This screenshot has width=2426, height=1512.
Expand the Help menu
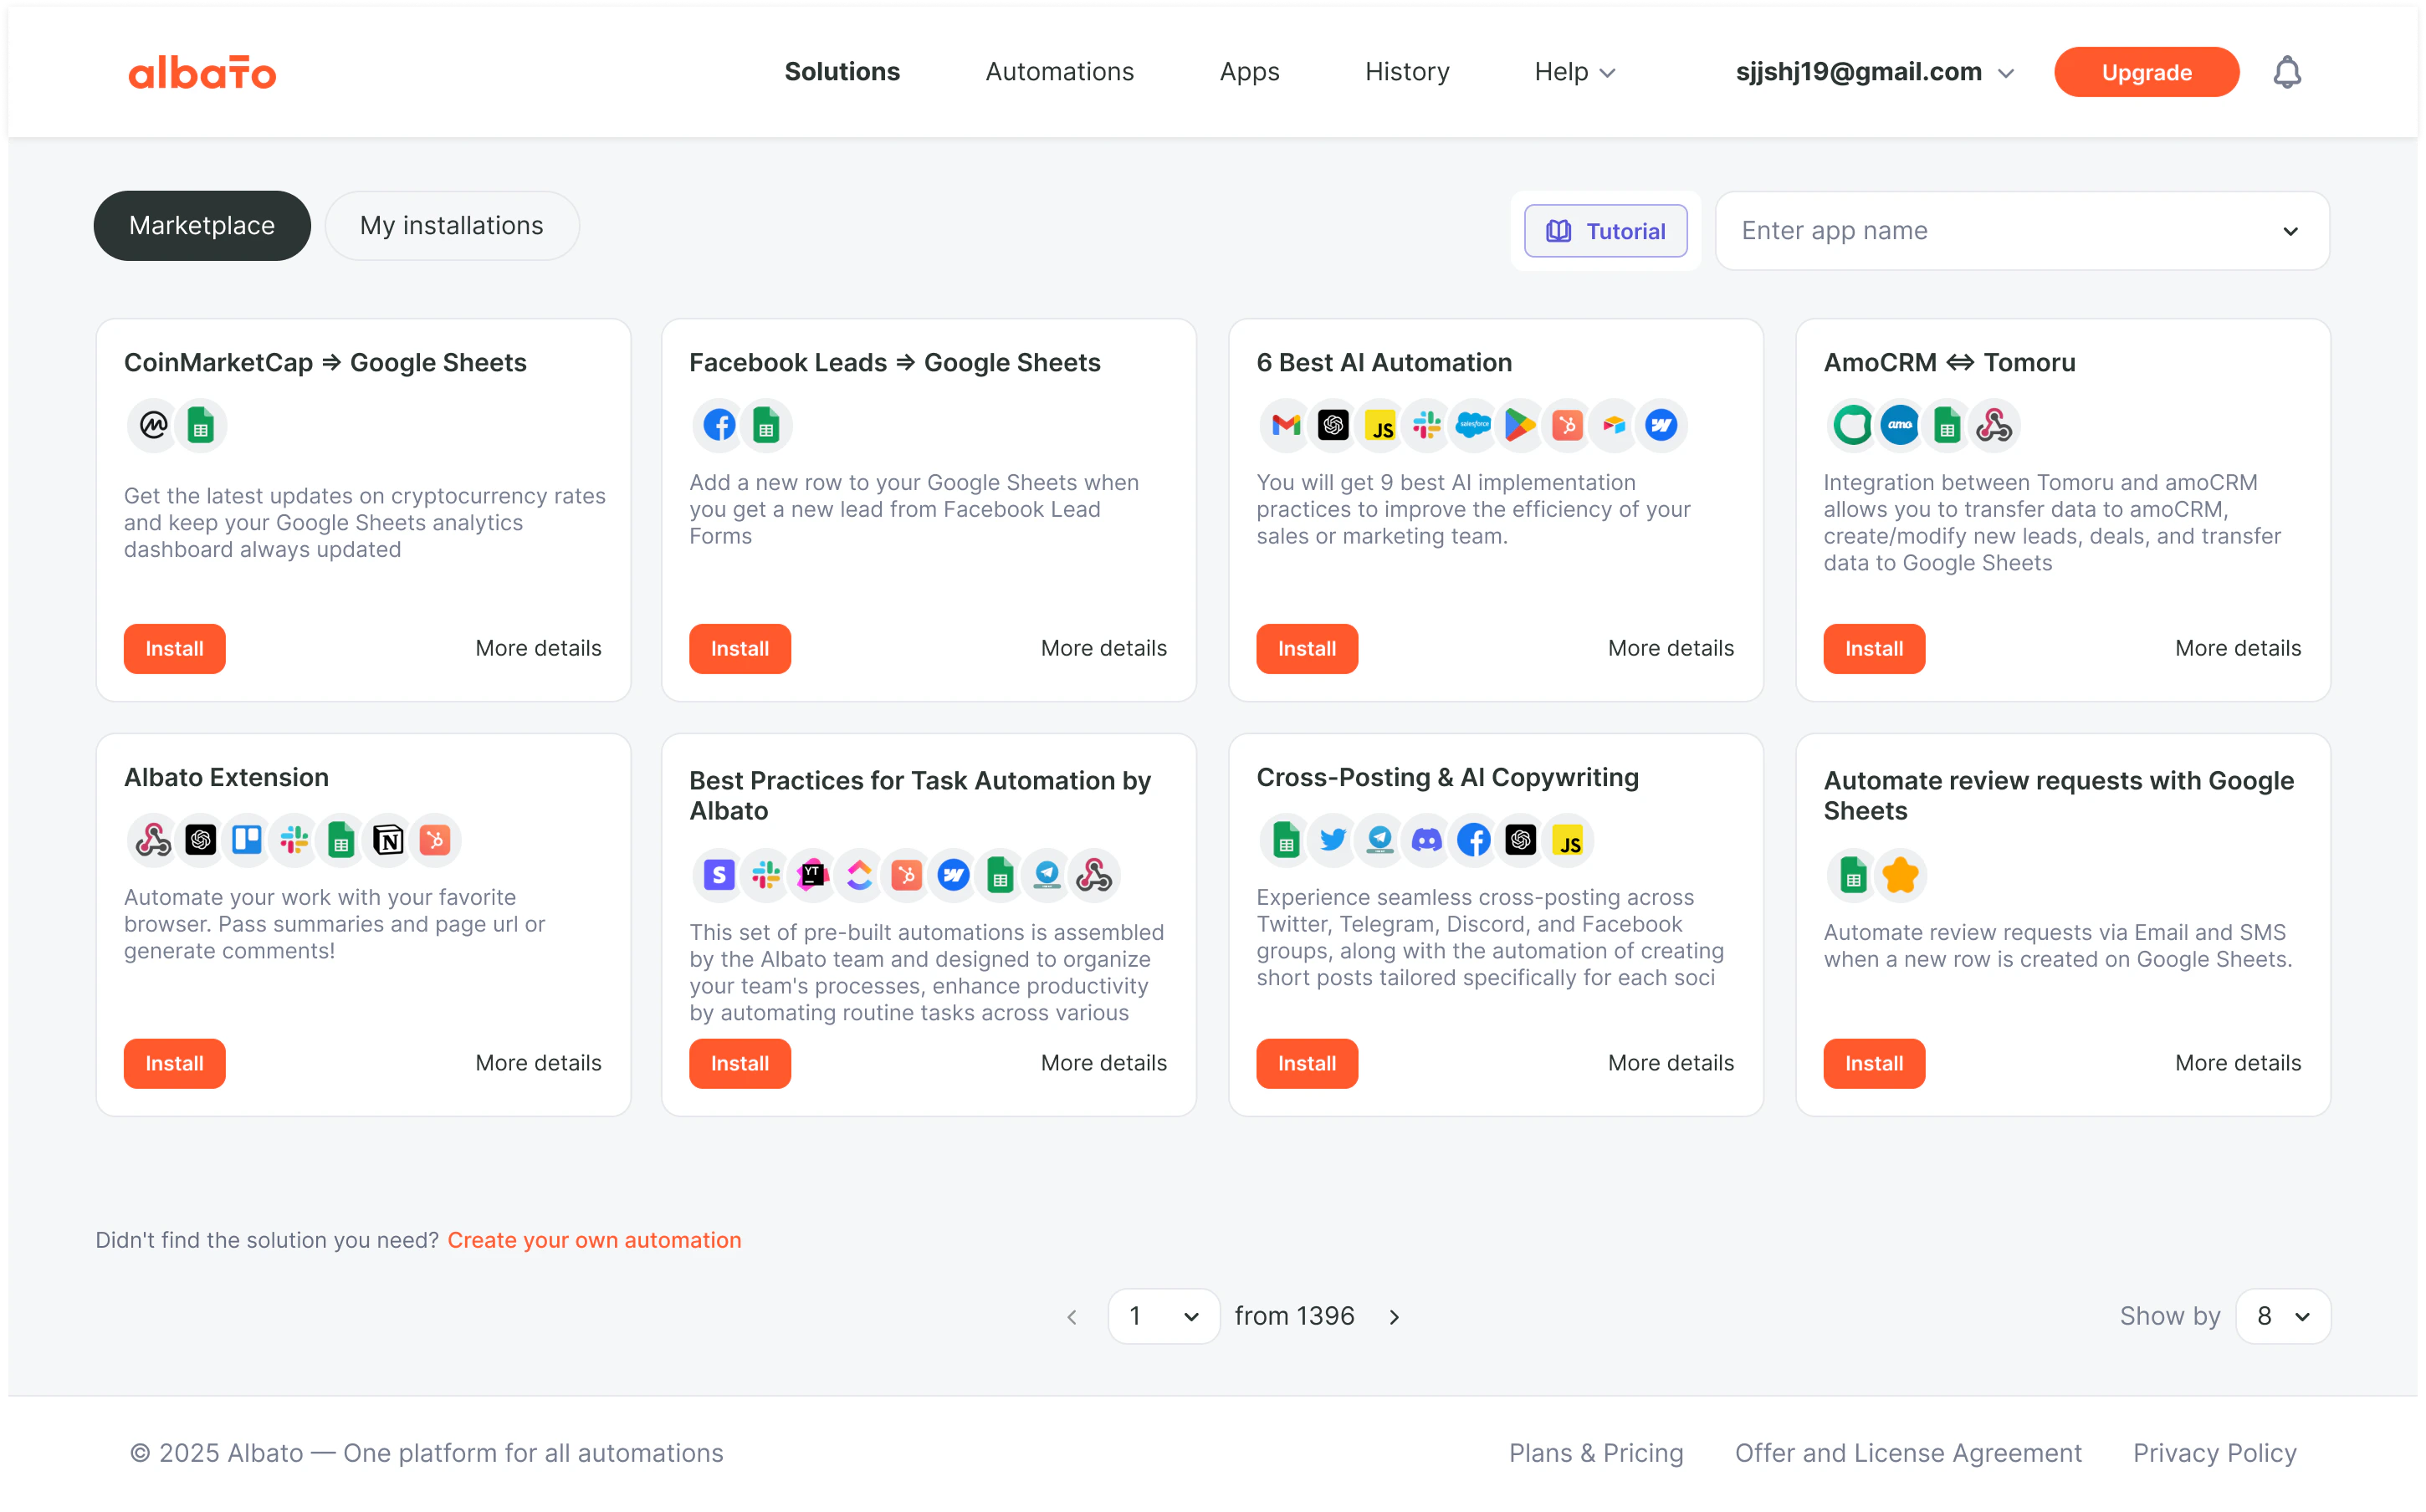pyautogui.click(x=1575, y=72)
